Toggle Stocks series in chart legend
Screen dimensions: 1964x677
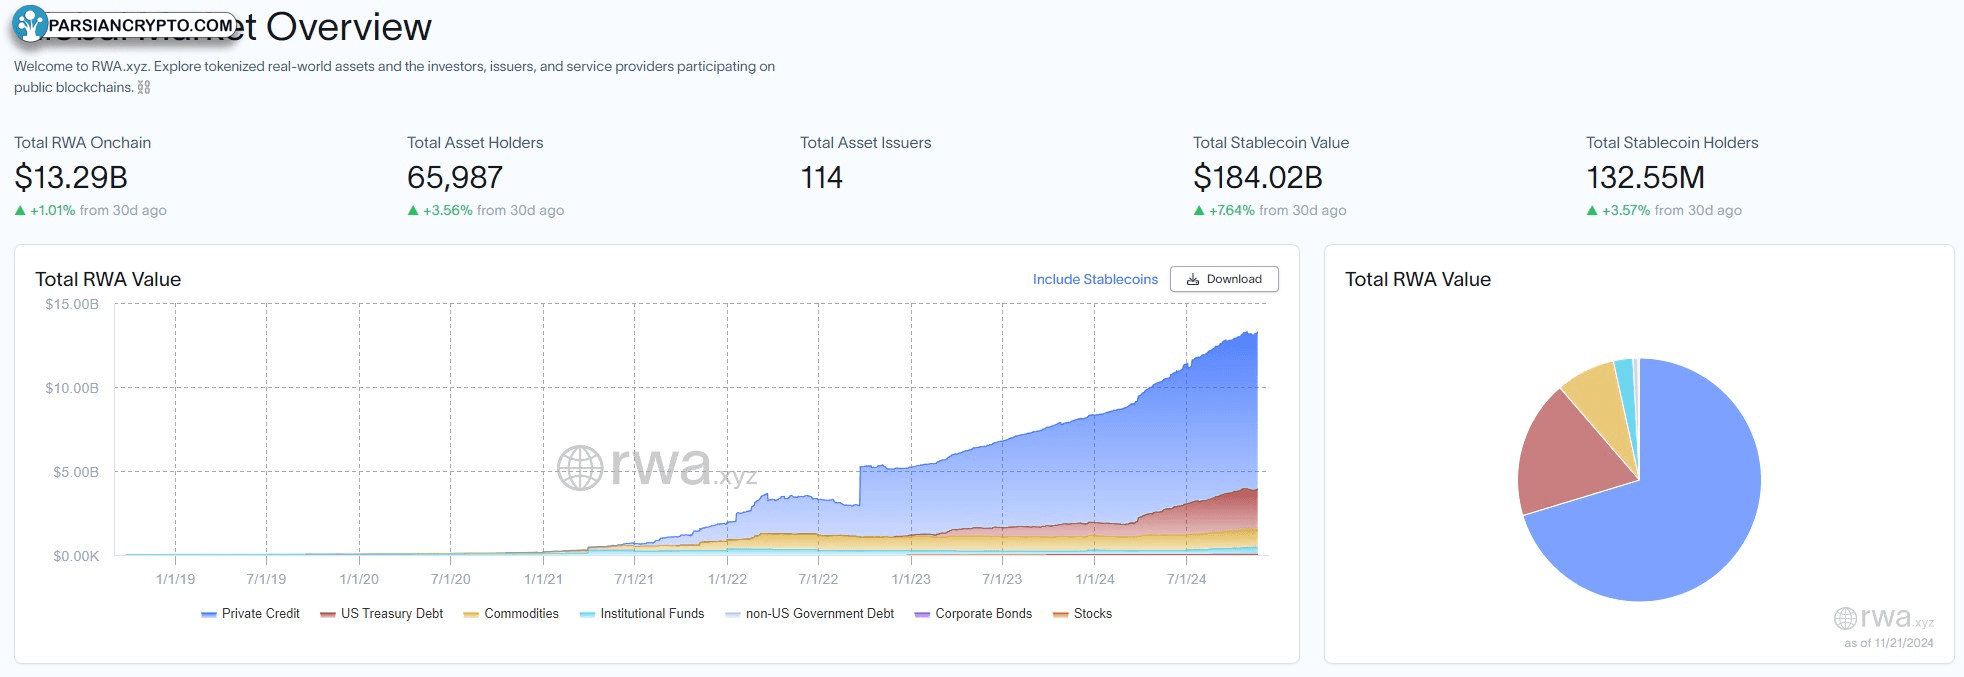(1082, 614)
